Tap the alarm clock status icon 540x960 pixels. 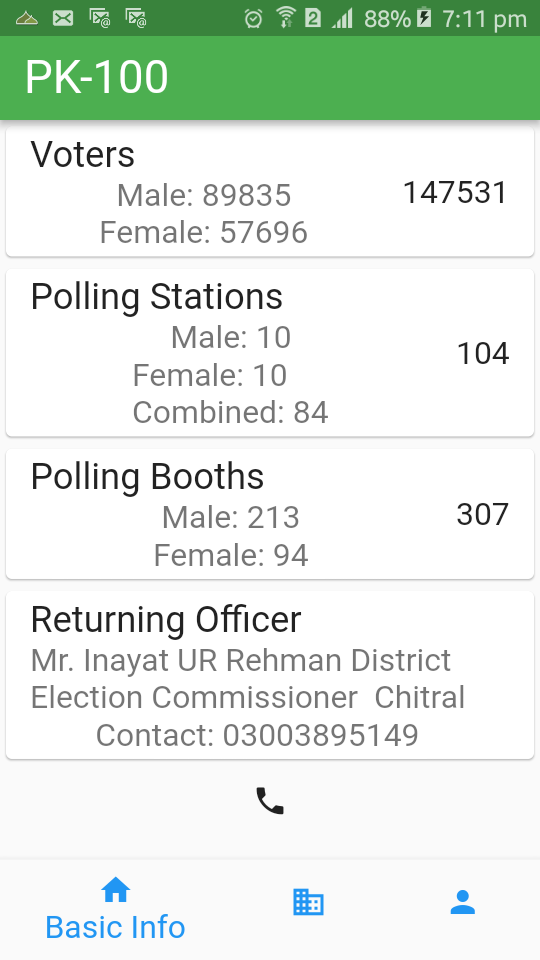pos(253,18)
